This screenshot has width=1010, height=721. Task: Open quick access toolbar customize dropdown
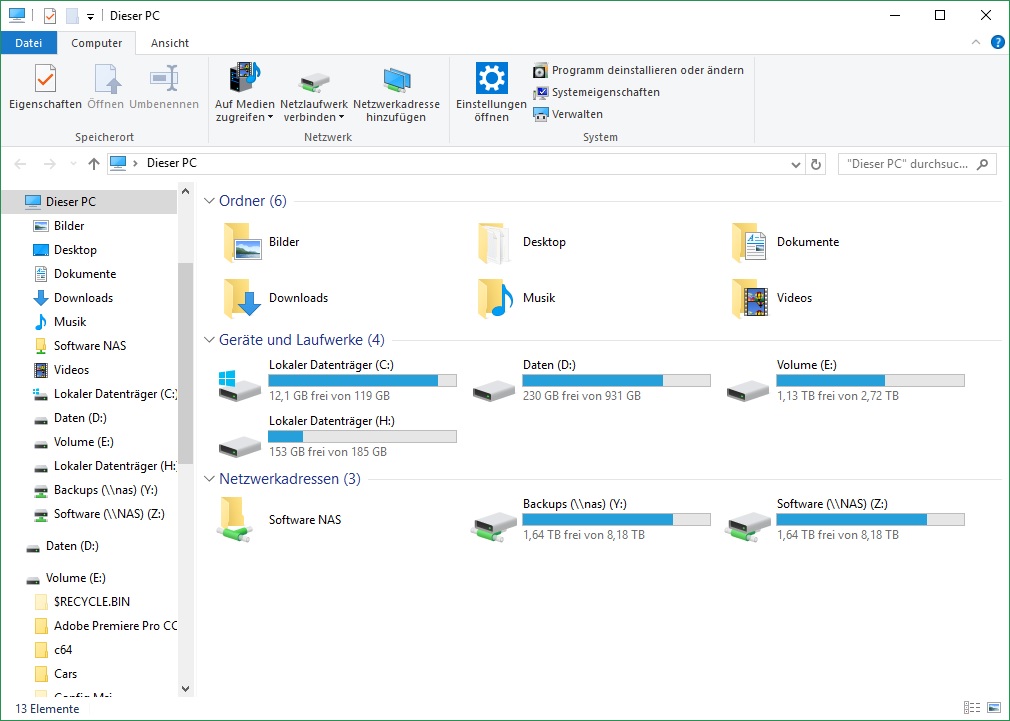(x=90, y=16)
